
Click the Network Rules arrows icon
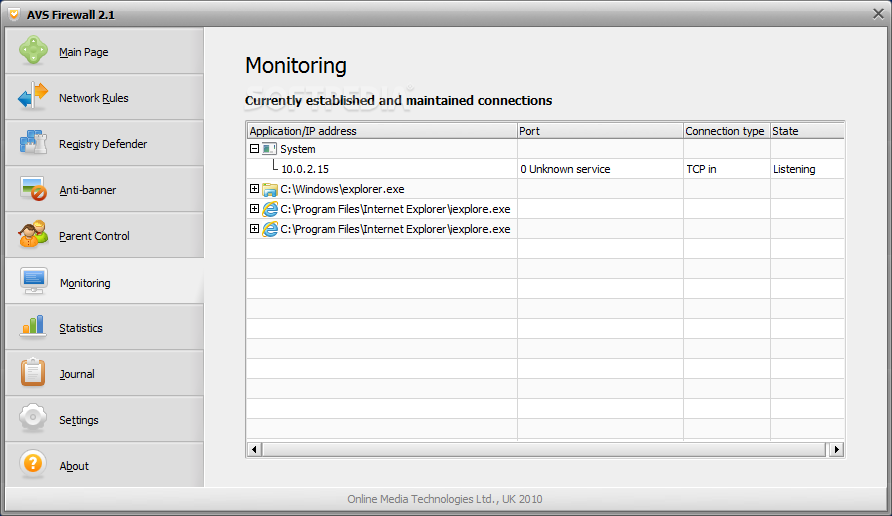click(x=33, y=96)
